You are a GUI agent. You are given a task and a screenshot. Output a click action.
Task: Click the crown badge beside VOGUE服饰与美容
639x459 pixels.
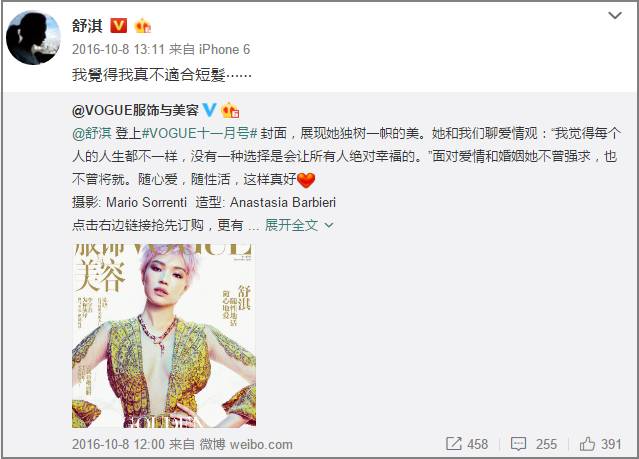coord(230,110)
